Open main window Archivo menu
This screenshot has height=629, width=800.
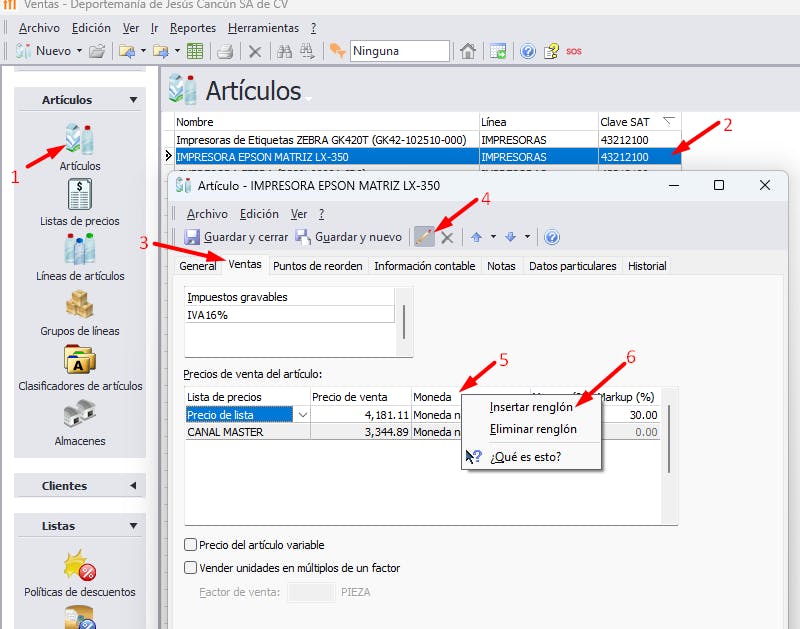tap(39, 28)
